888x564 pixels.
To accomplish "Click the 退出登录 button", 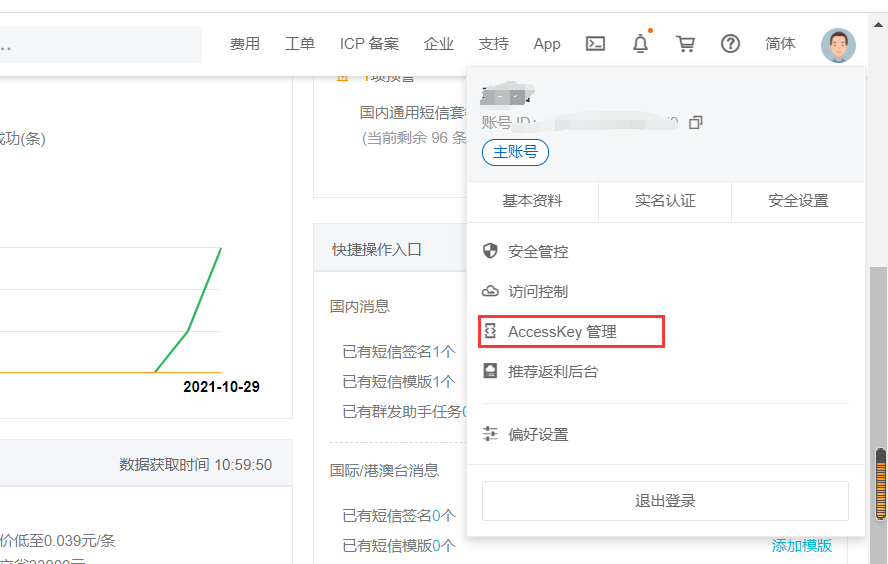I will 665,501.
